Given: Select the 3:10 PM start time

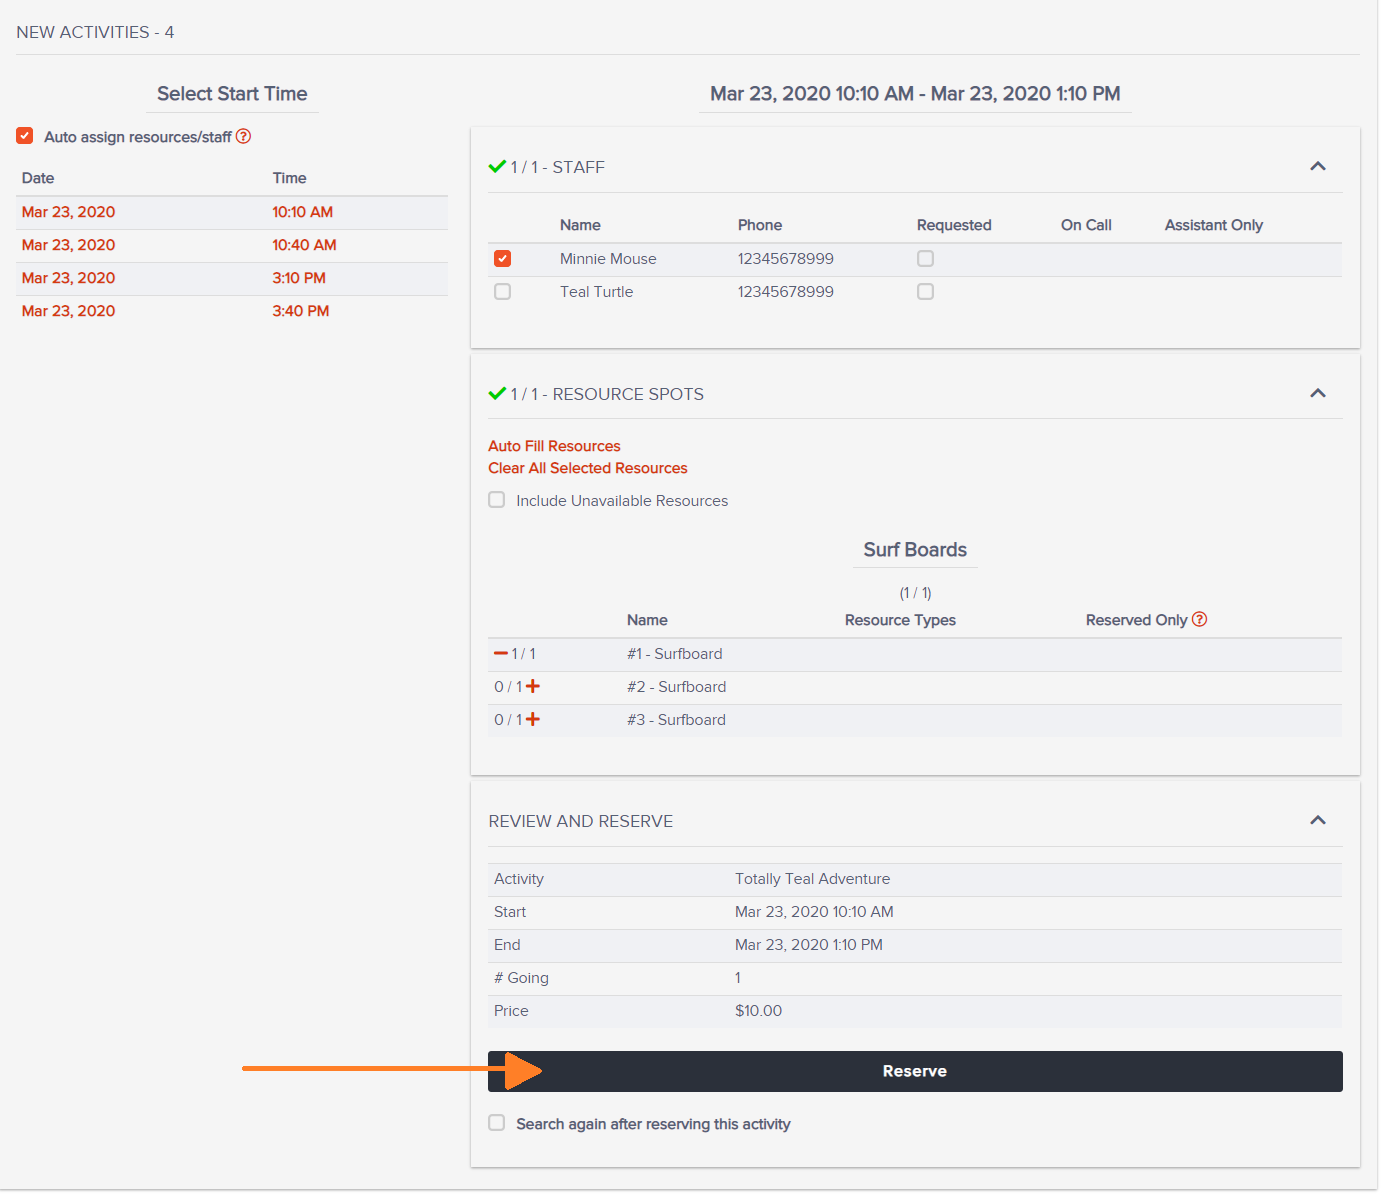Looking at the screenshot, I should [299, 277].
